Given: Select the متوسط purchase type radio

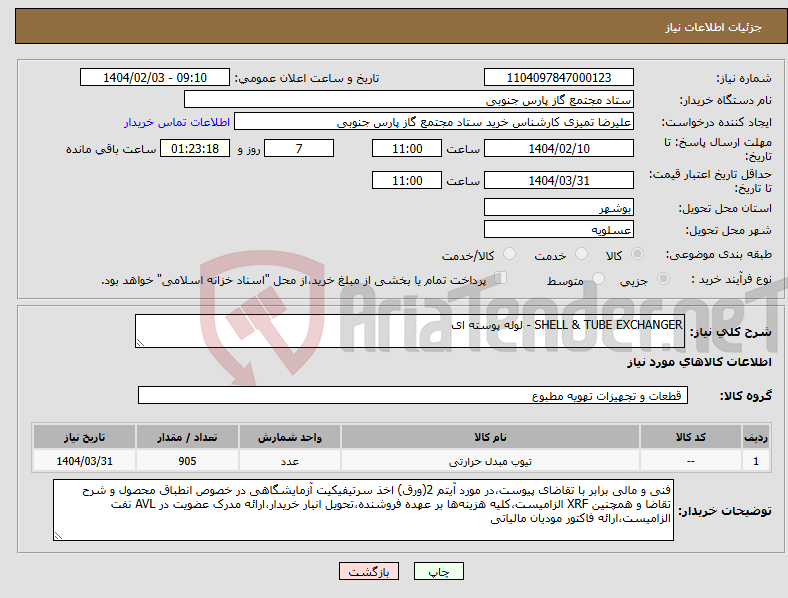Looking at the screenshot, I should tap(598, 278).
